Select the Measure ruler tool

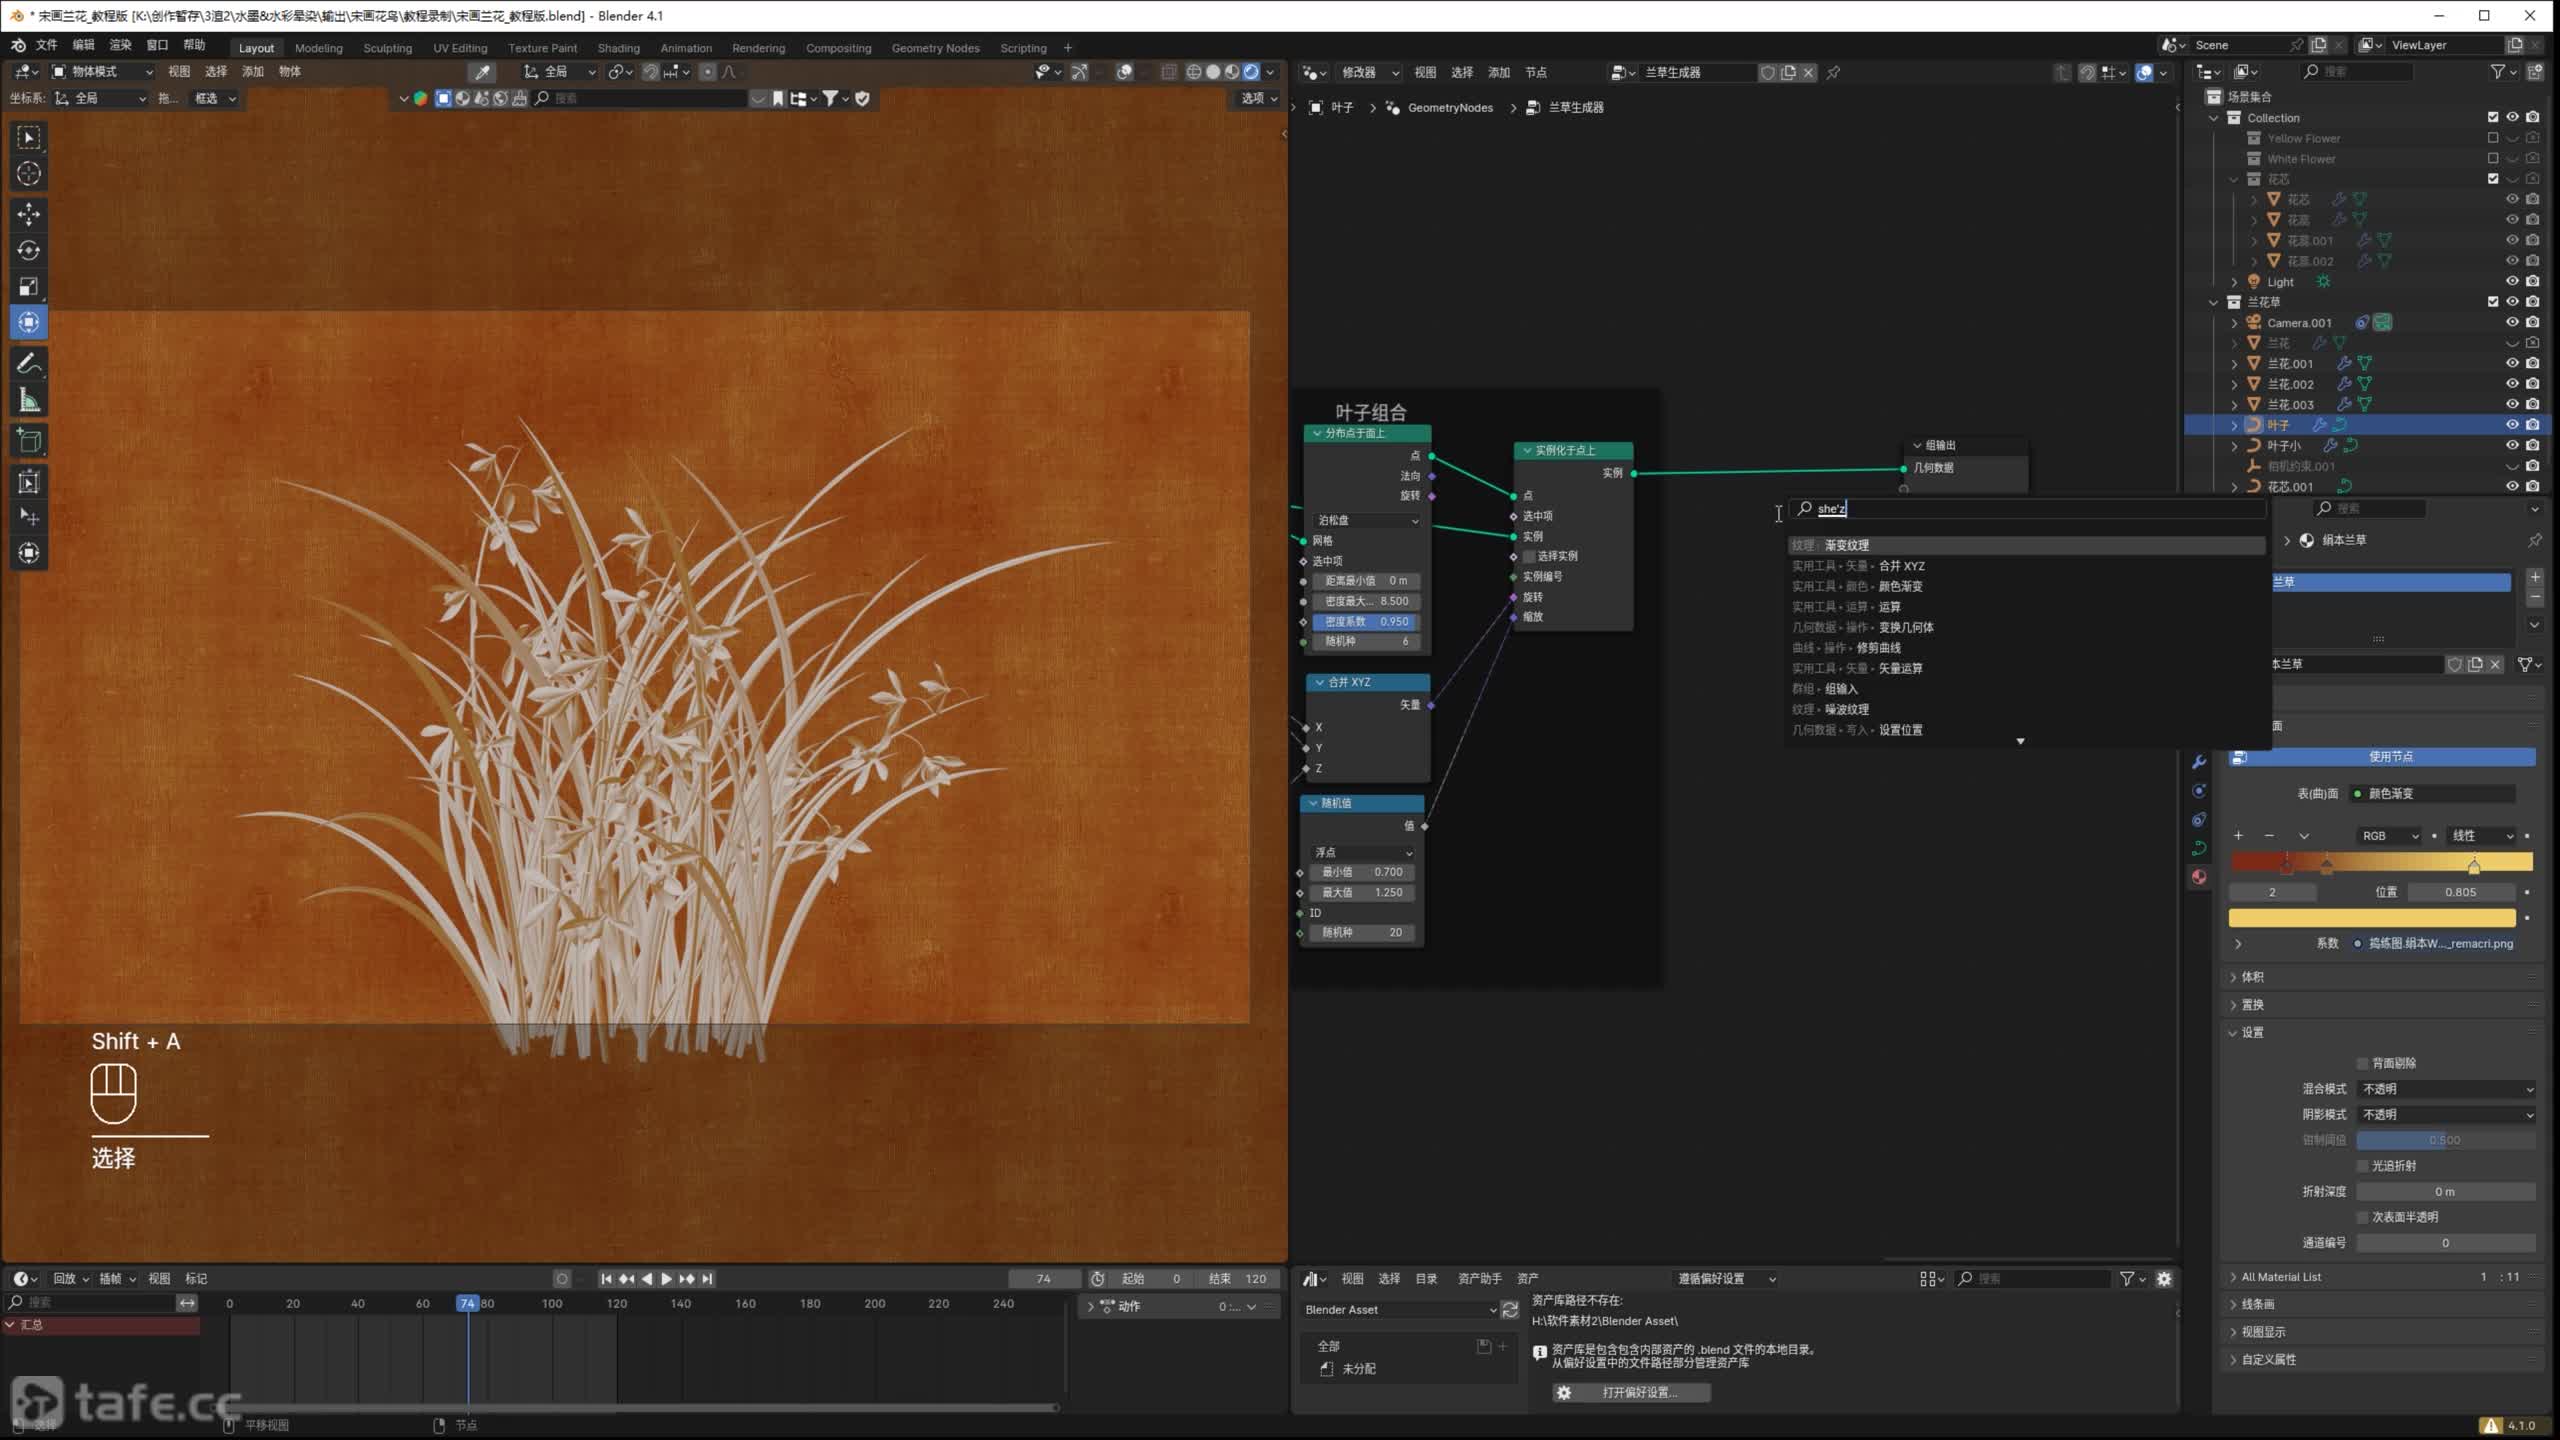[x=28, y=401]
